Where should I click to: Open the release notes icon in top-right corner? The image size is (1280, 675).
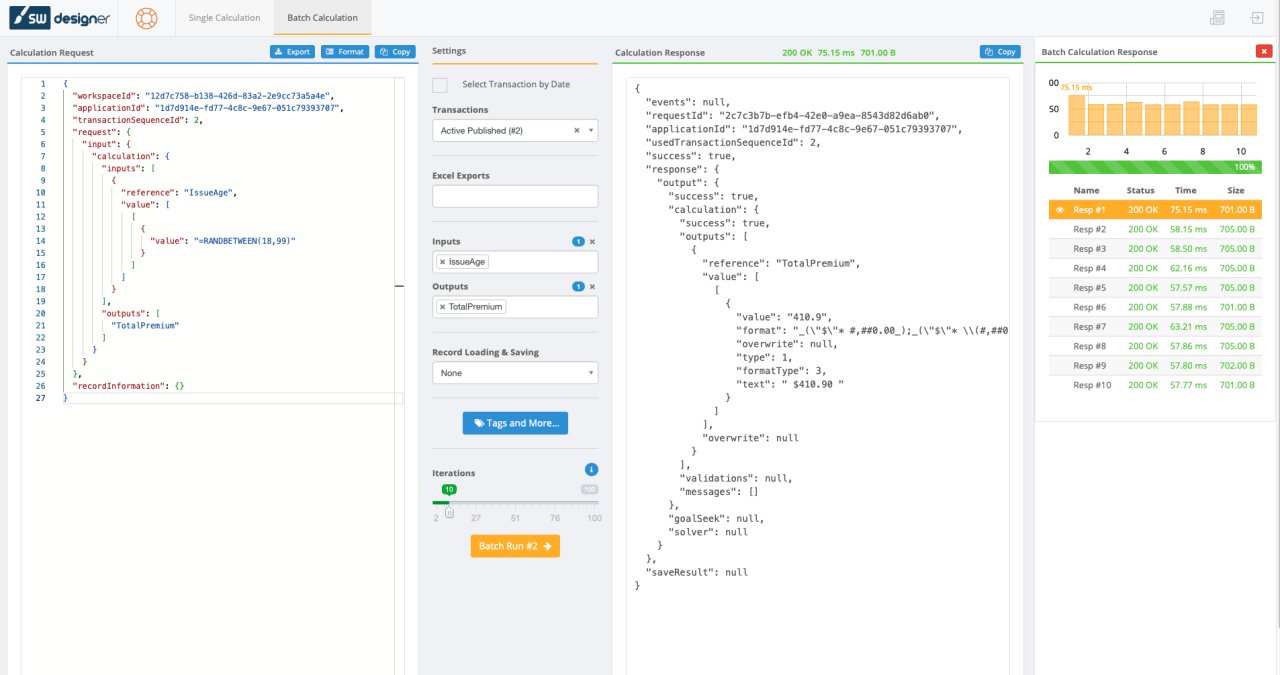1217,17
